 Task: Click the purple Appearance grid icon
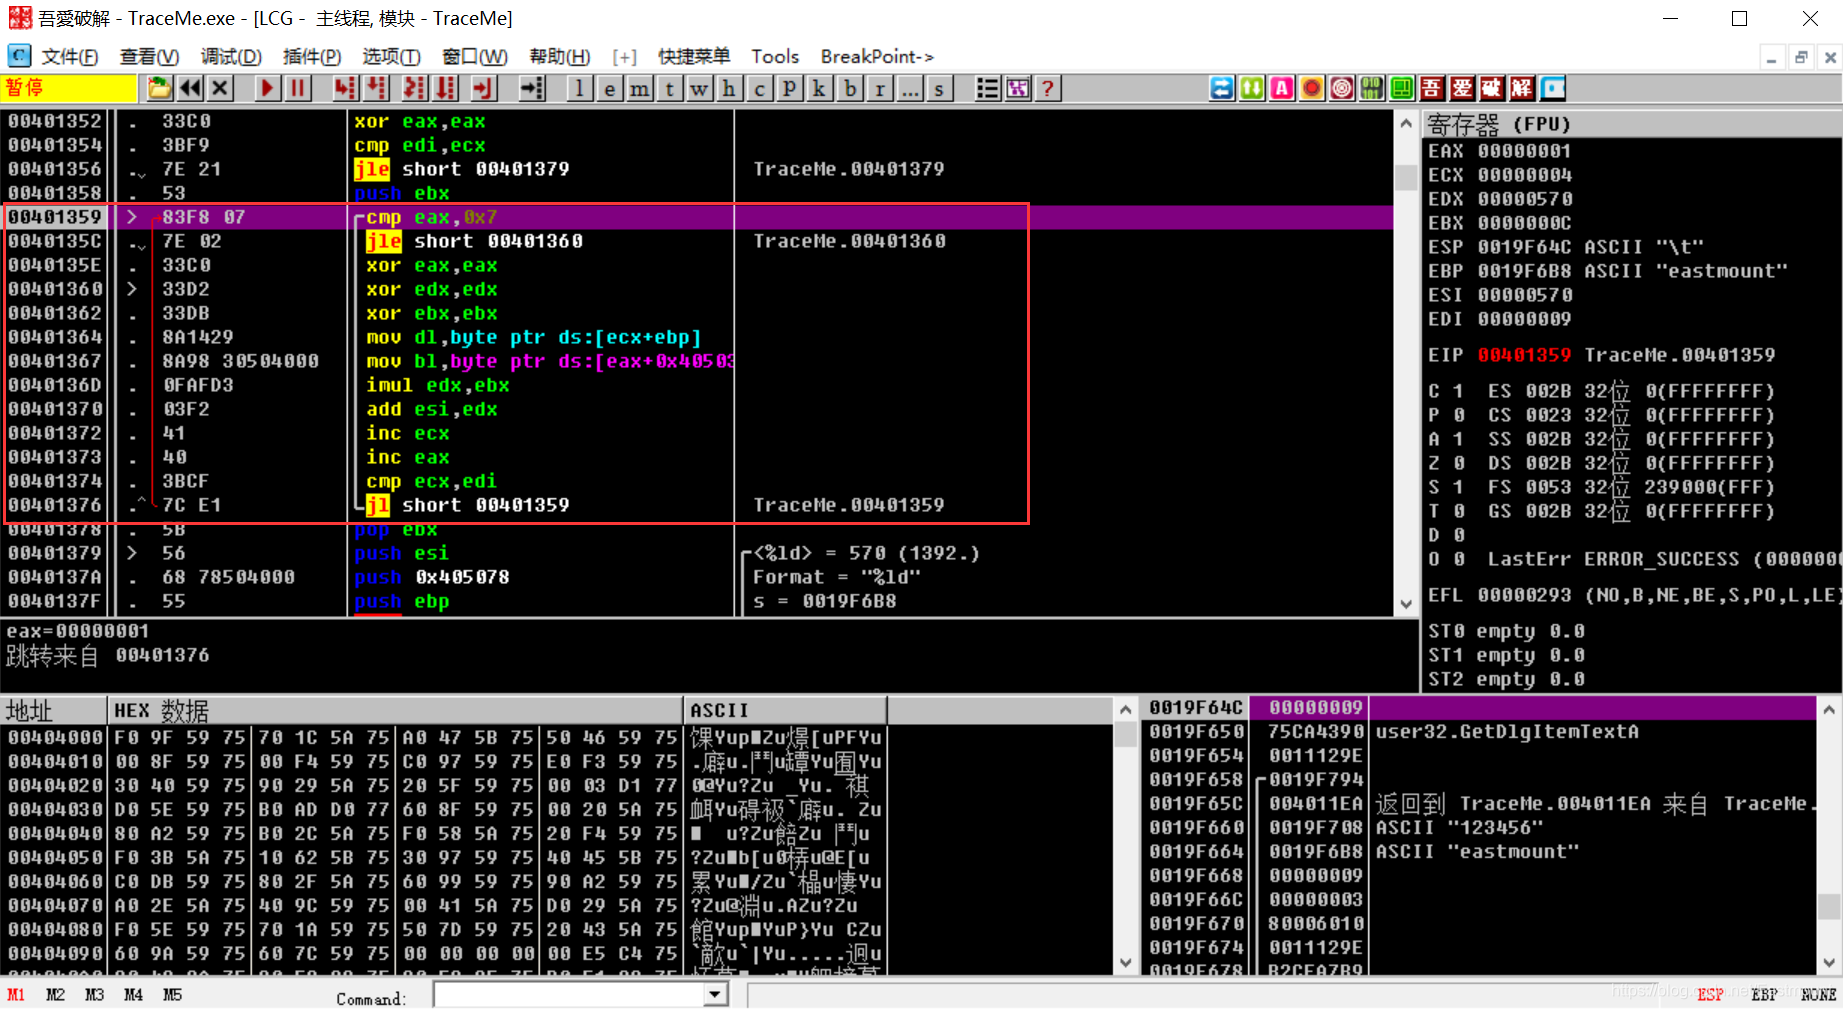point(1017,89)
